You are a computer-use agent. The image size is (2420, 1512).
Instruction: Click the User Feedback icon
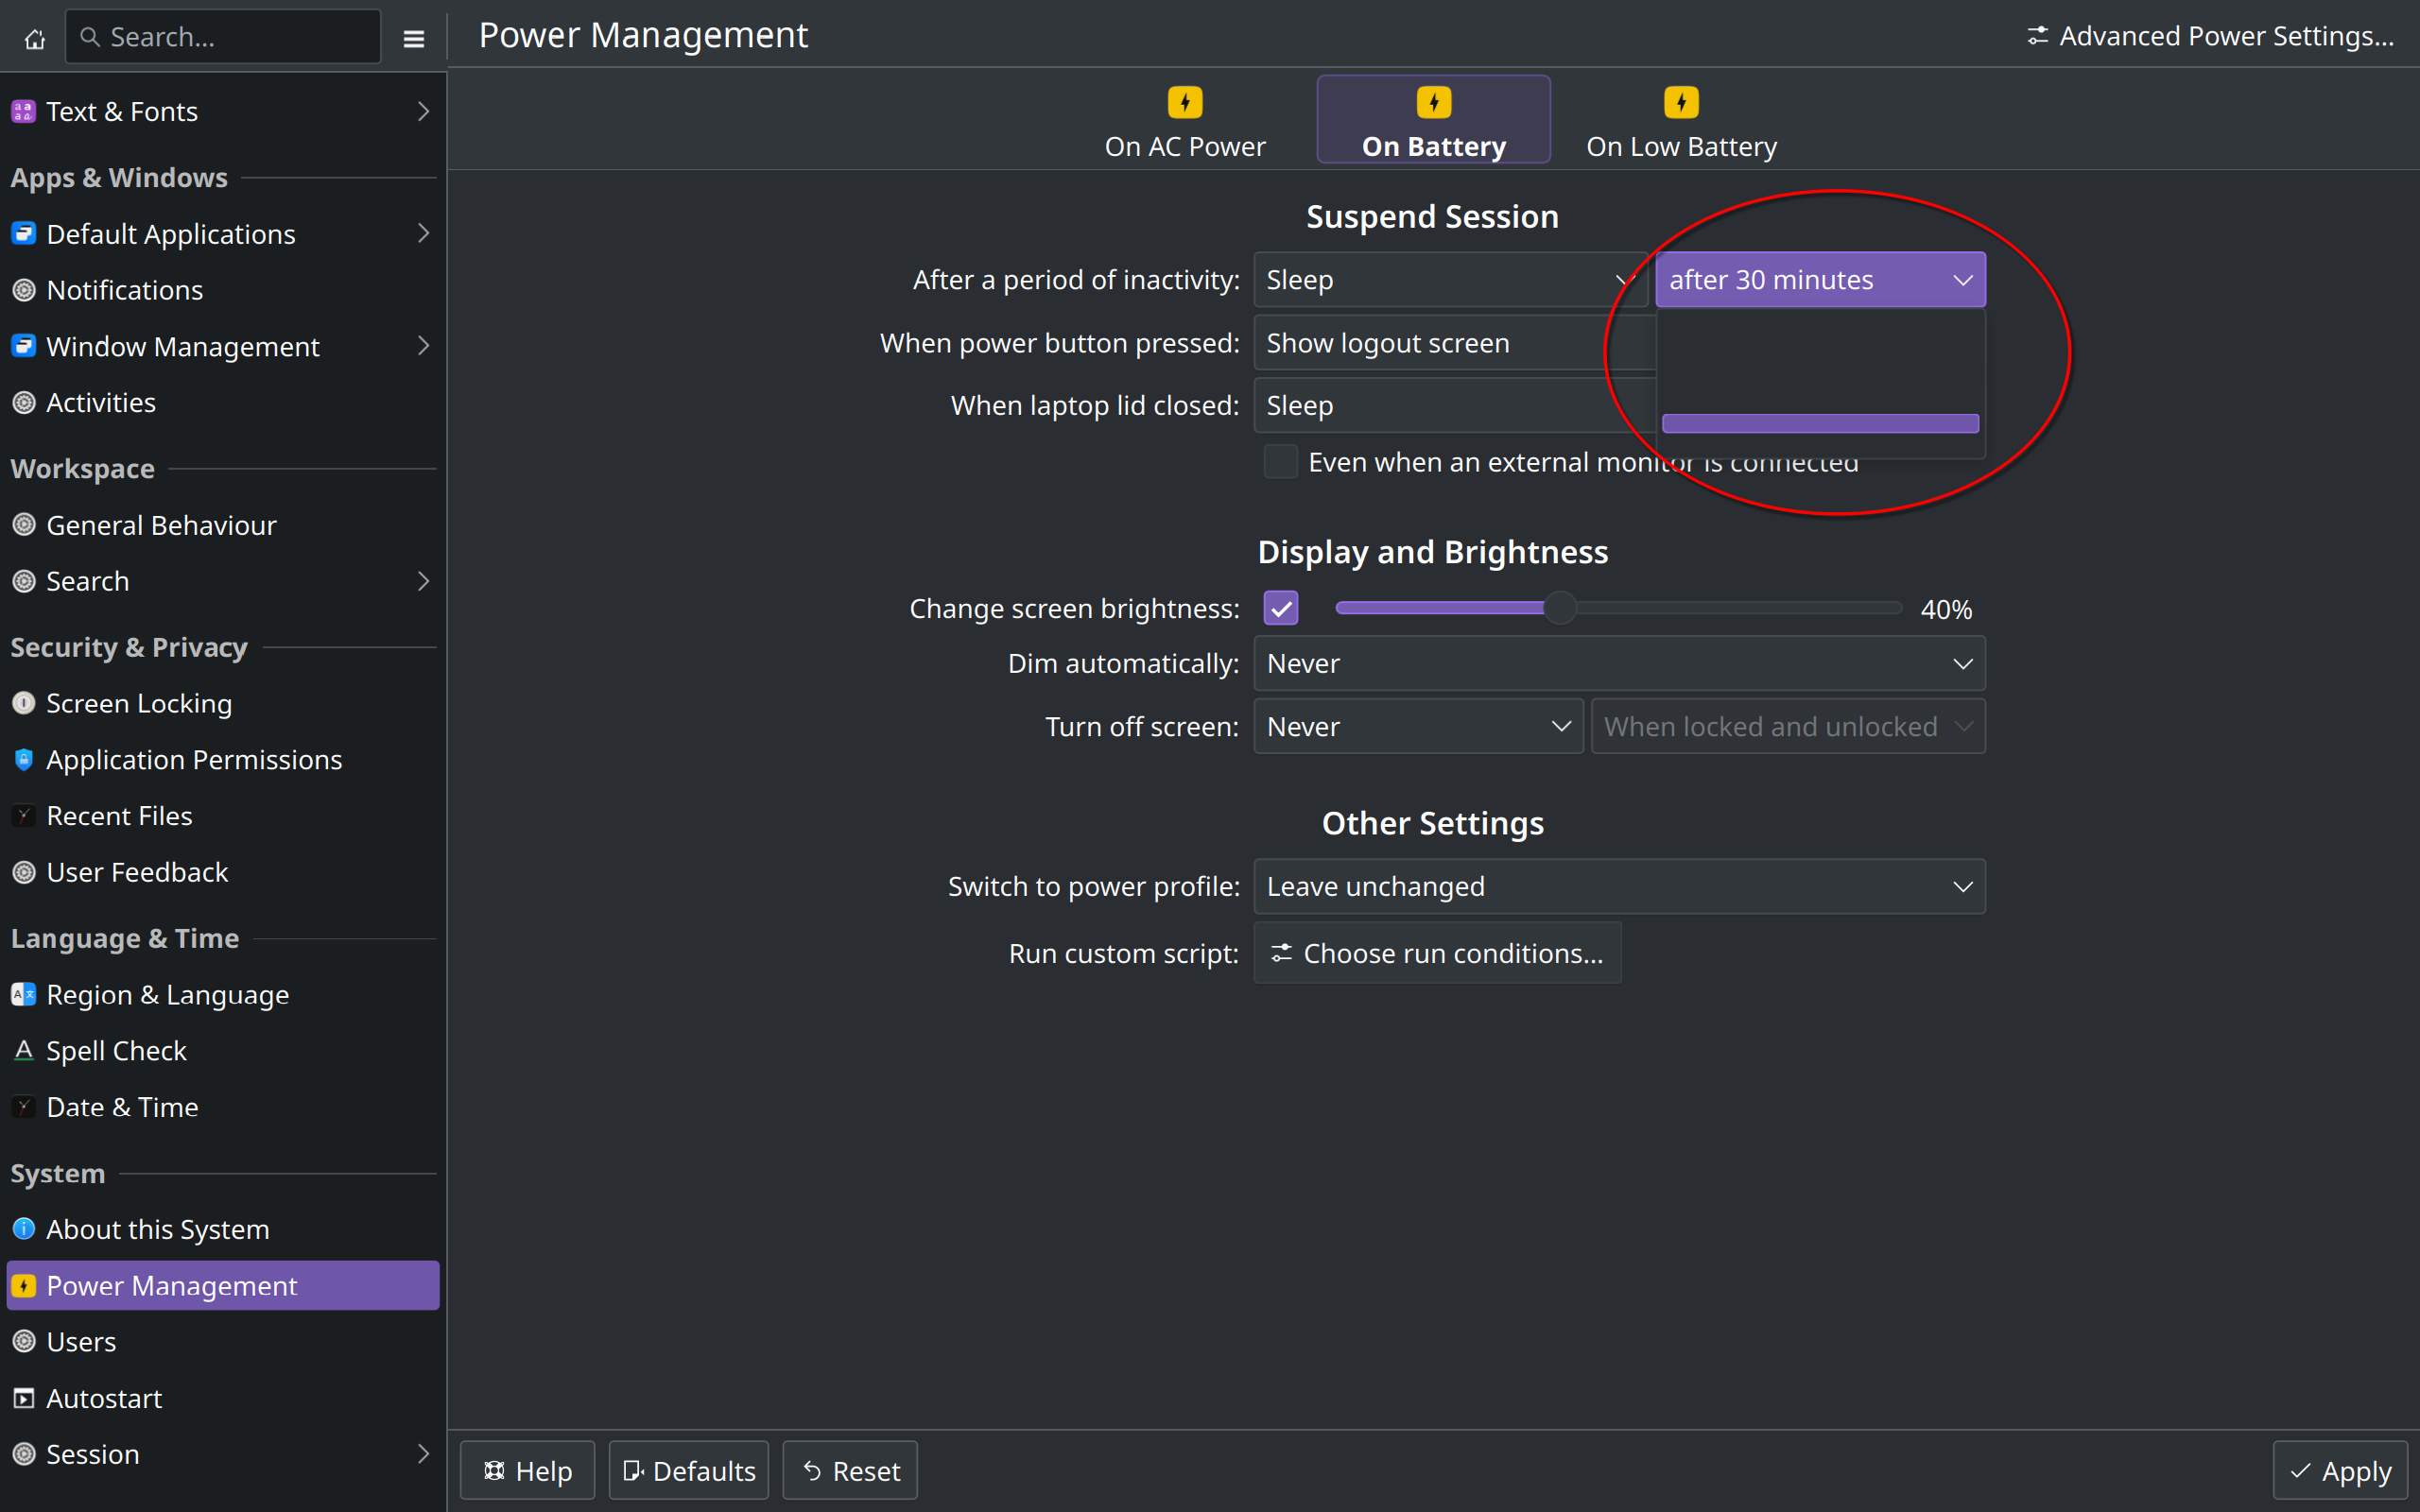click(x=24, y=872)
